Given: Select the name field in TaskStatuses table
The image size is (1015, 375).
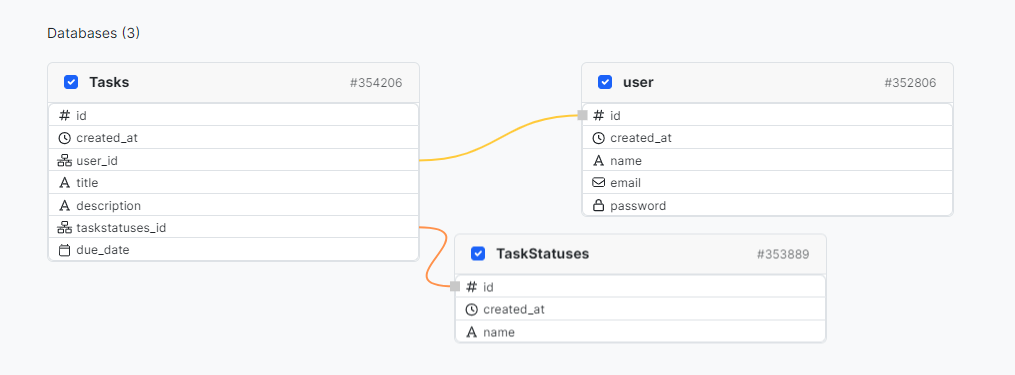Looking at the screenshot, I should [x=640, y=332].
